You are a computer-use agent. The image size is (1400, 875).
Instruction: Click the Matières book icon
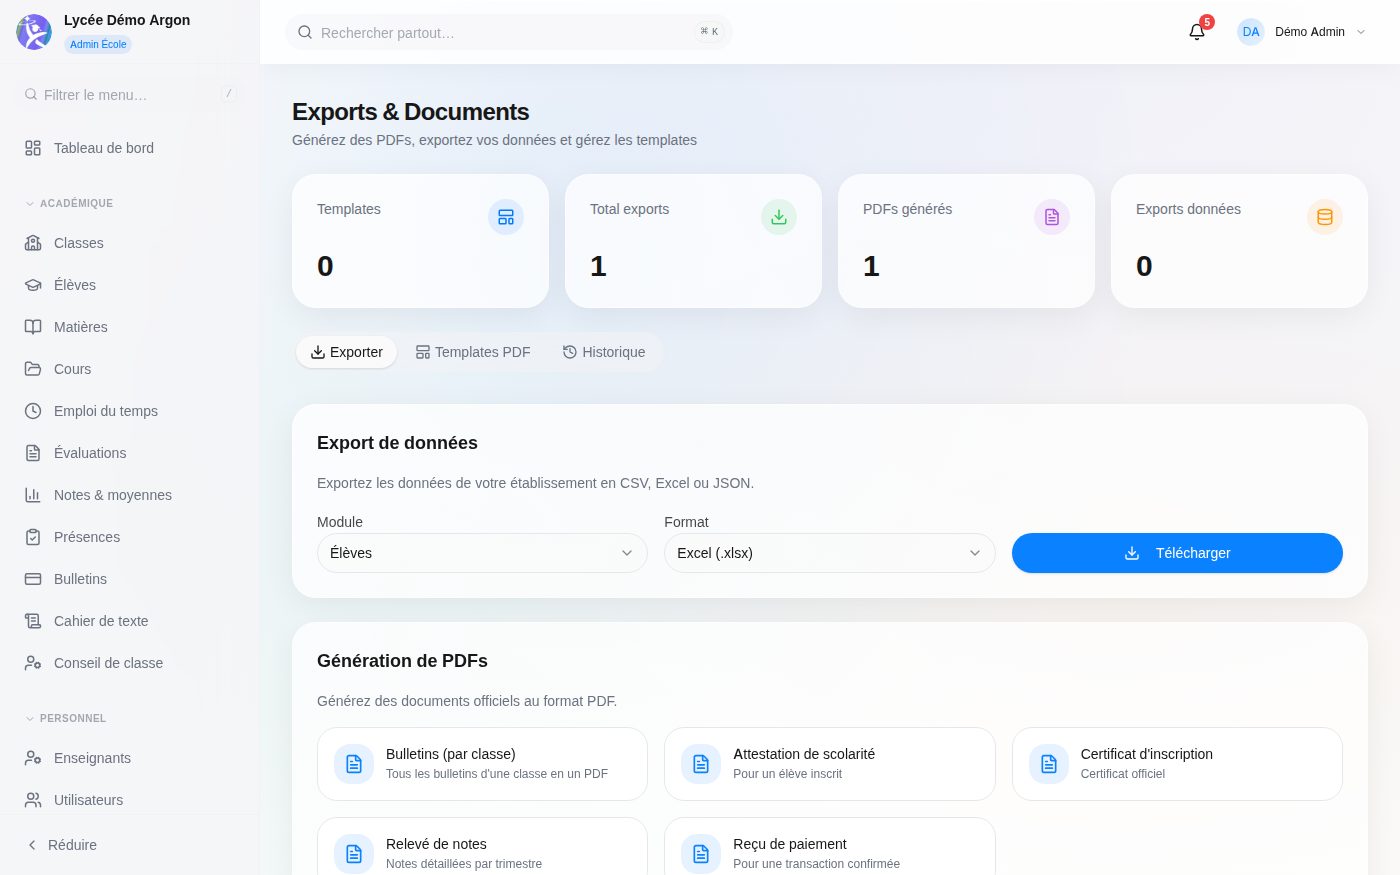point(33,327)
